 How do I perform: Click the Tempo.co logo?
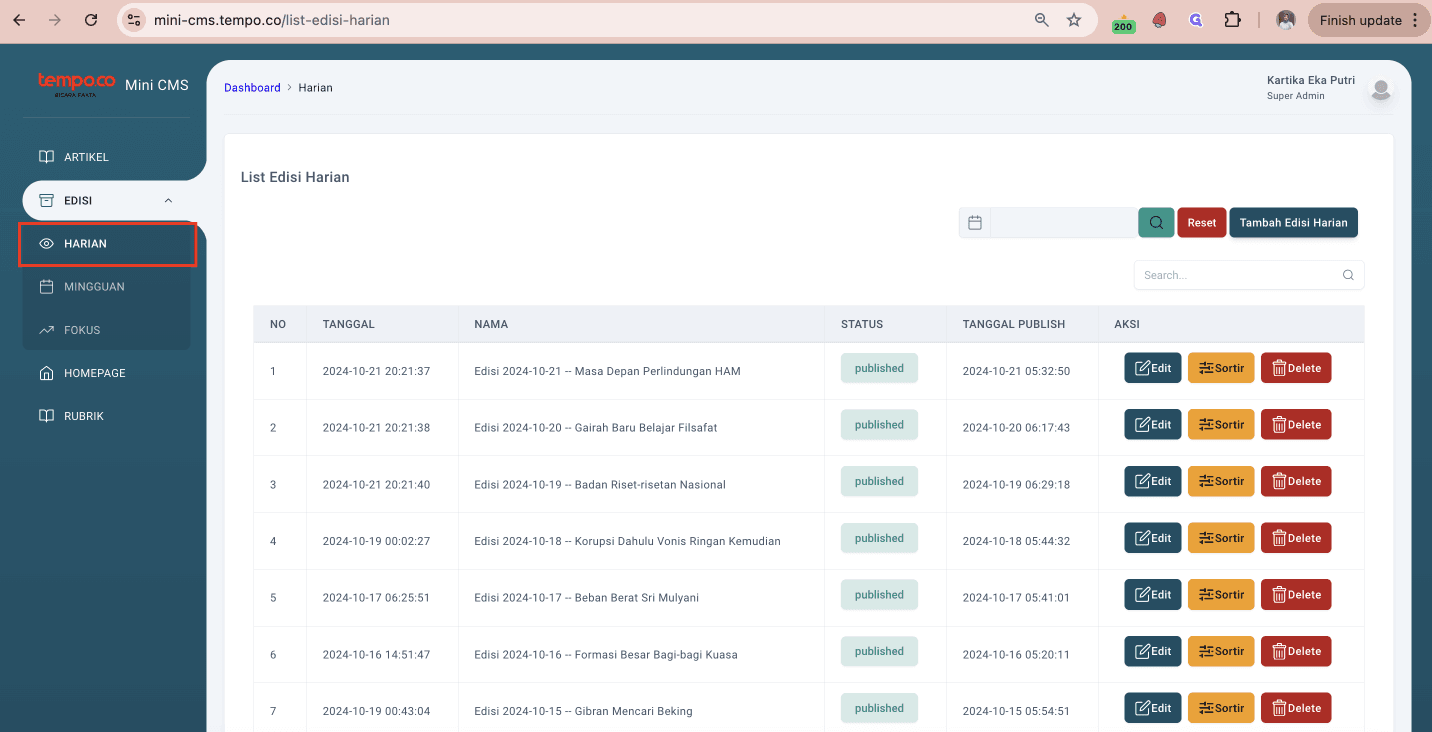point(77,84)
